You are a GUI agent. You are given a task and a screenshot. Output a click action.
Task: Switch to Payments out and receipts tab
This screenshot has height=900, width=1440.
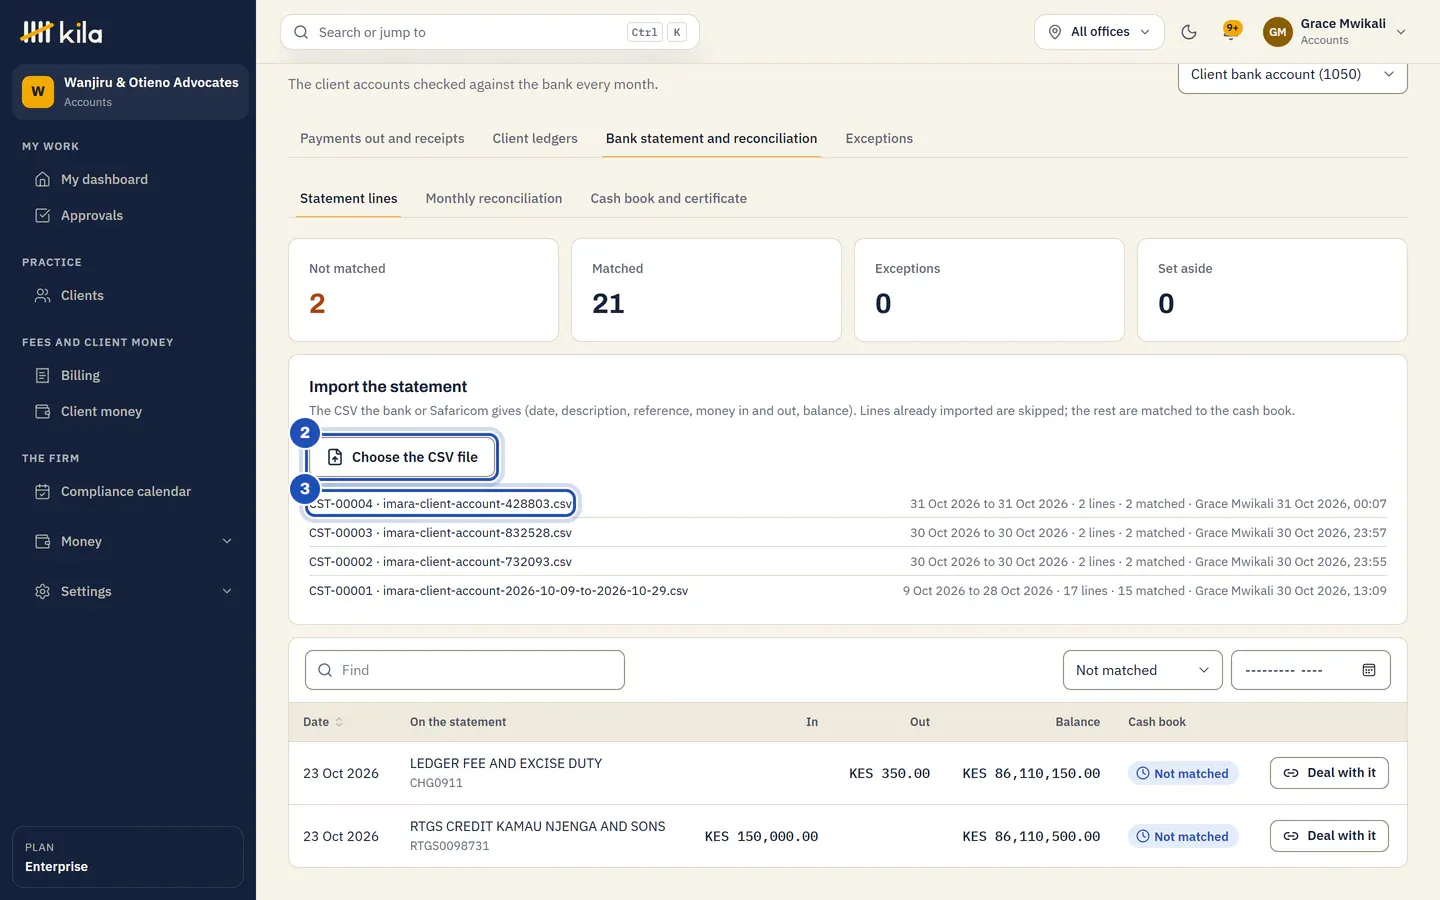pyautogui.click(x=382, y=139)
